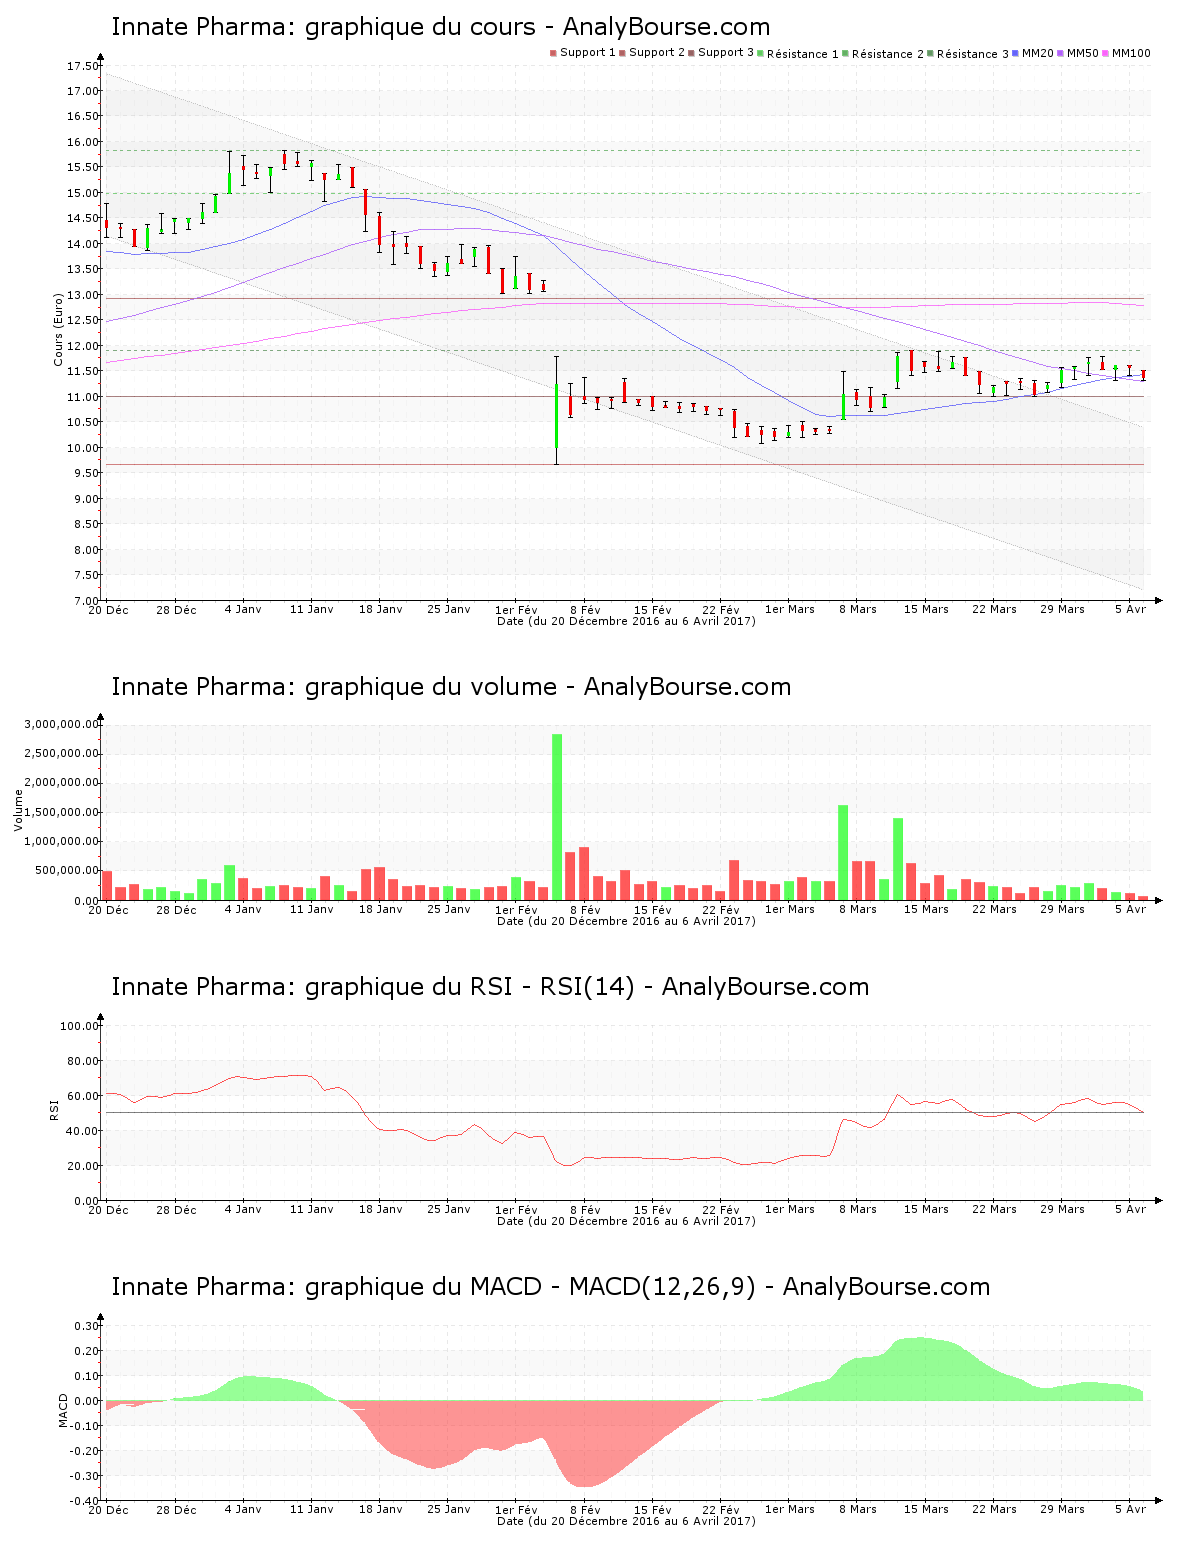Click the MM20 blue legend square
Viewport: 1200px width, 1550px height.
tap(1015, 53)
